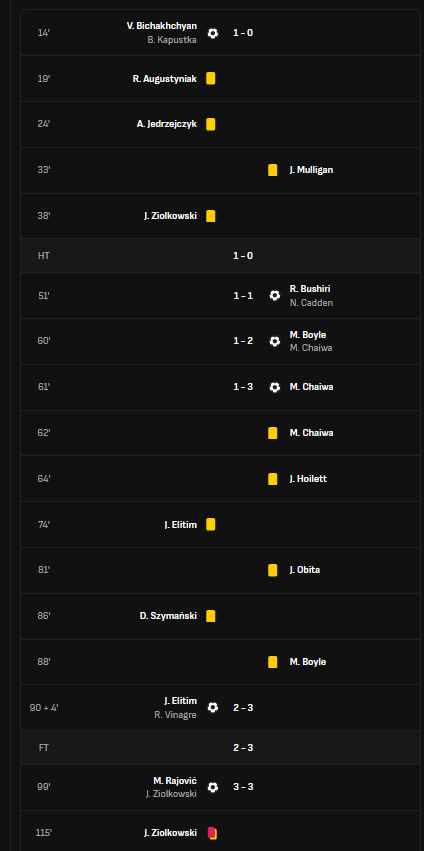
Task: Click goal icon next to M. Rajović
Action: [213, 787]
